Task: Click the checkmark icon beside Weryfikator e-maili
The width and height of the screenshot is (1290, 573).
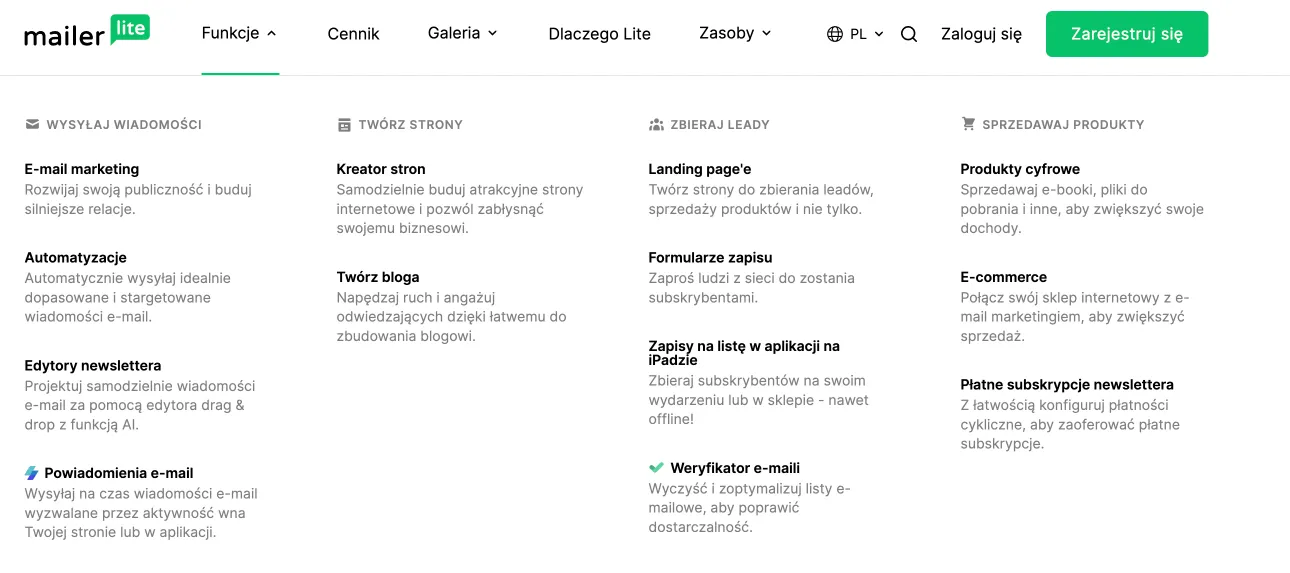Action: click(x=656, y=467)
